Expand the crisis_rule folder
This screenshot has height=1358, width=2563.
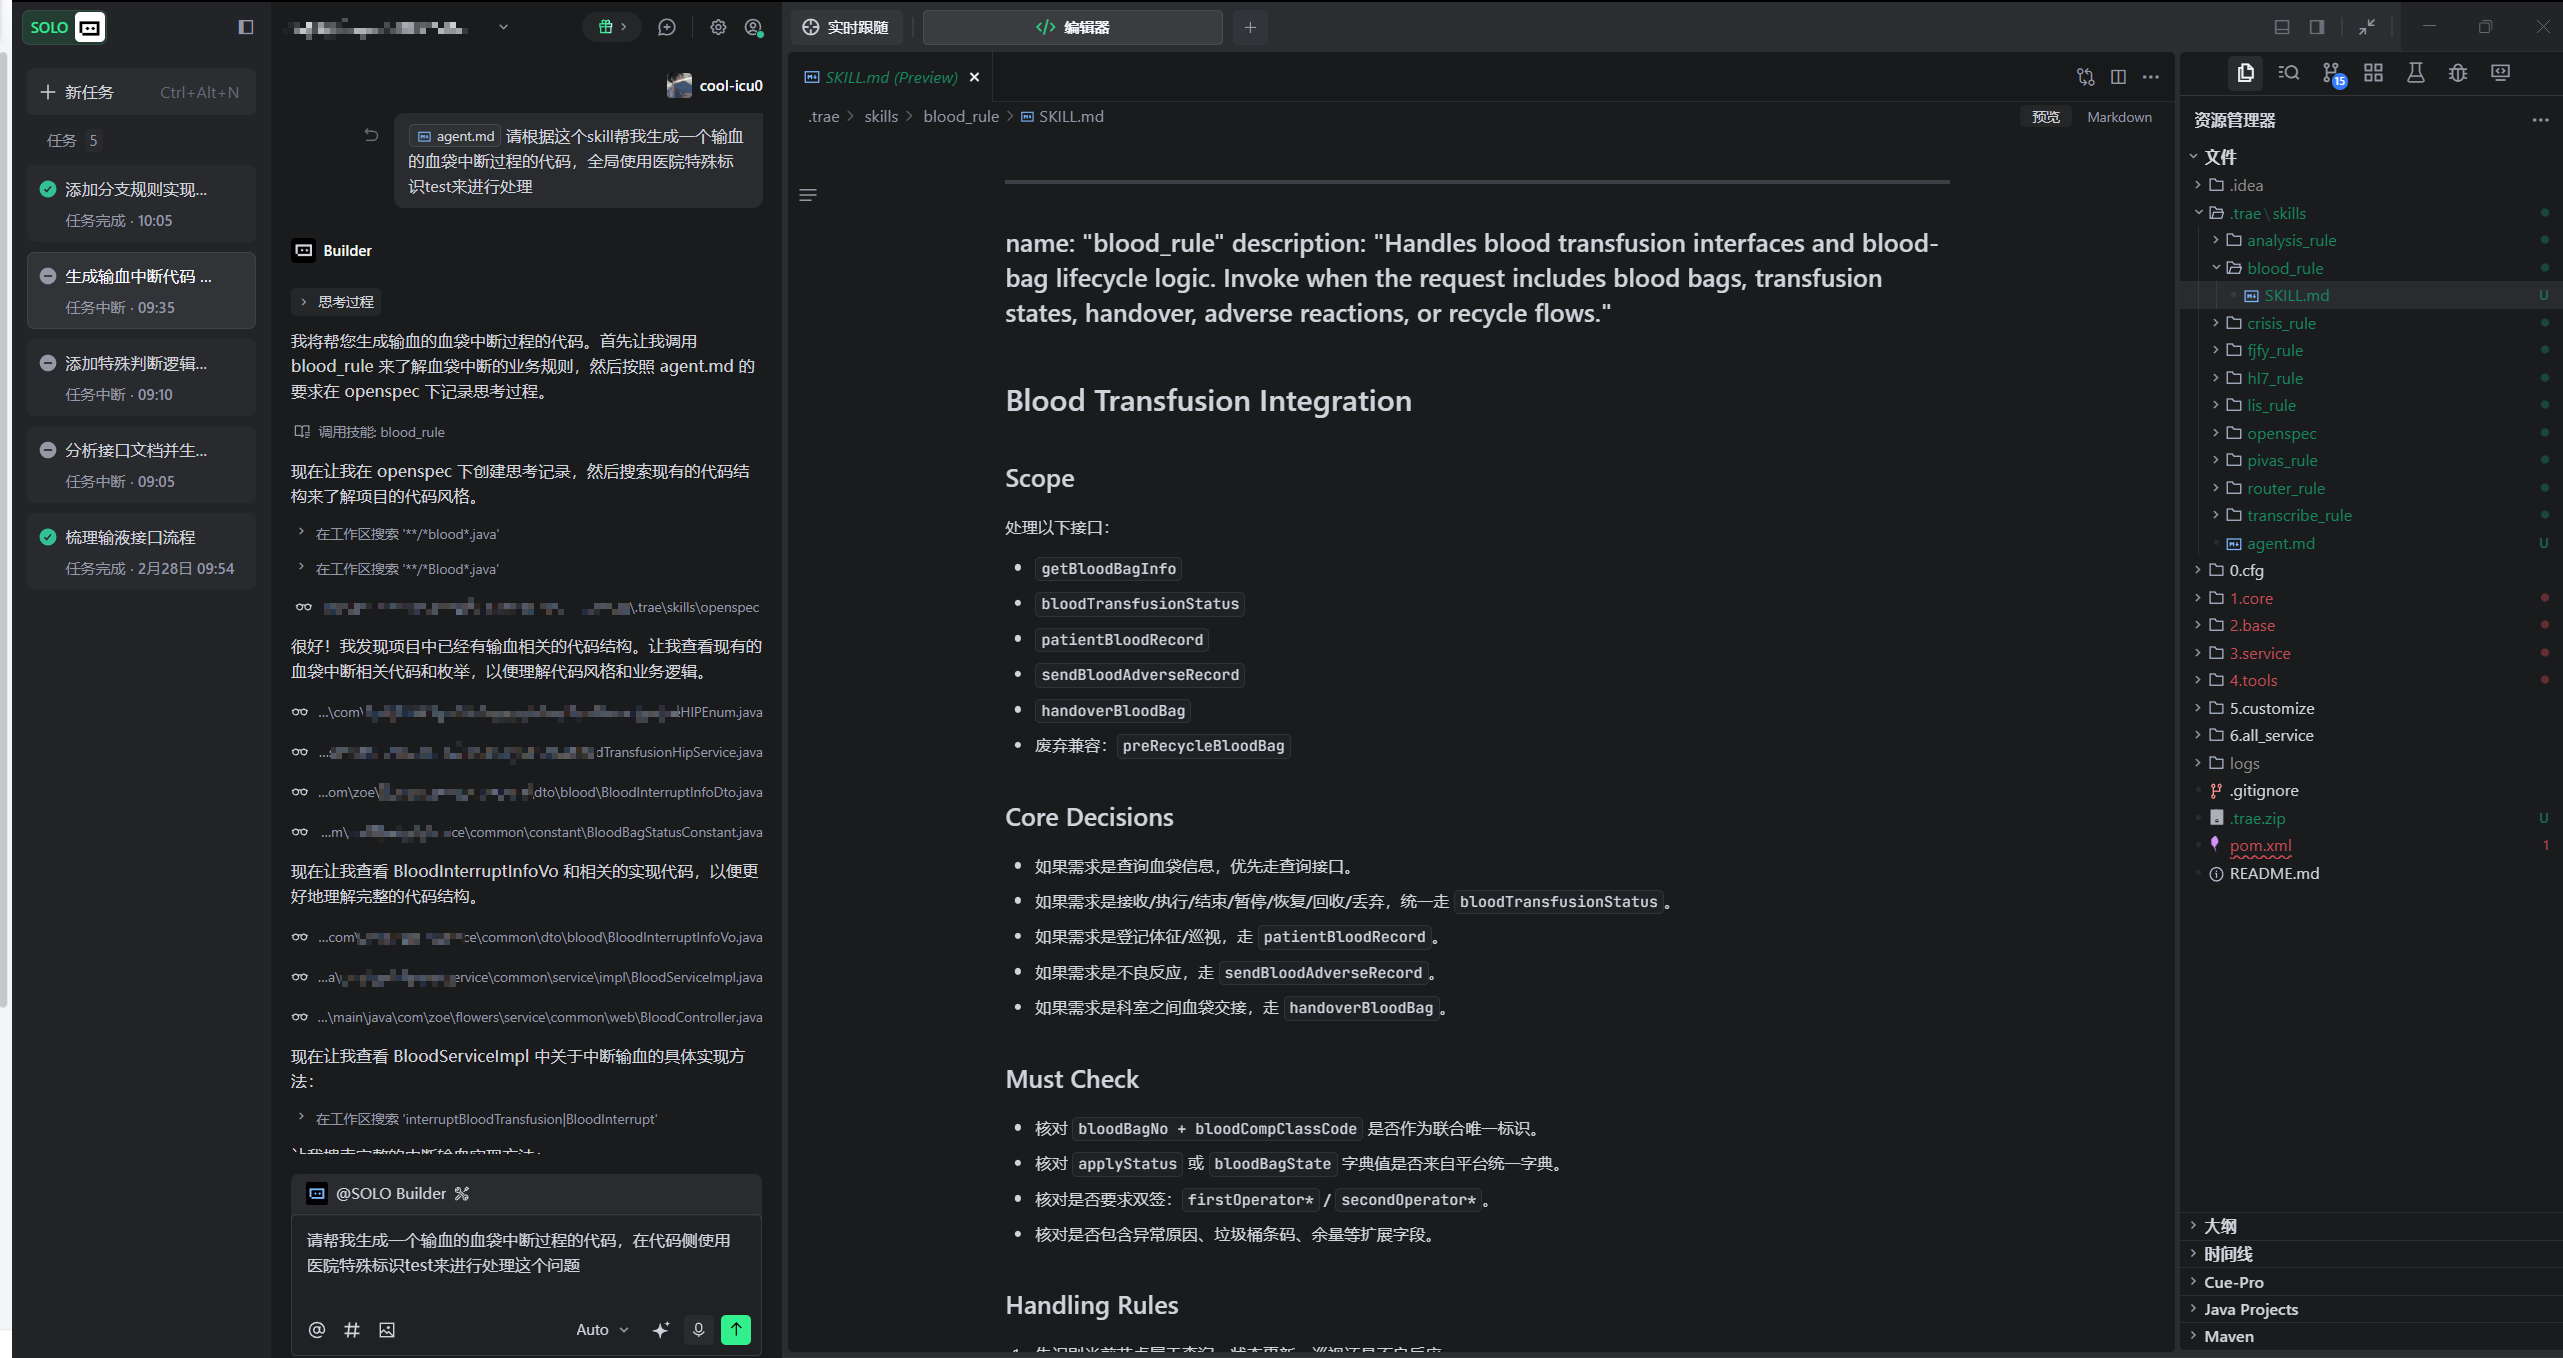pyautogui.click(x=2280, y=323)
